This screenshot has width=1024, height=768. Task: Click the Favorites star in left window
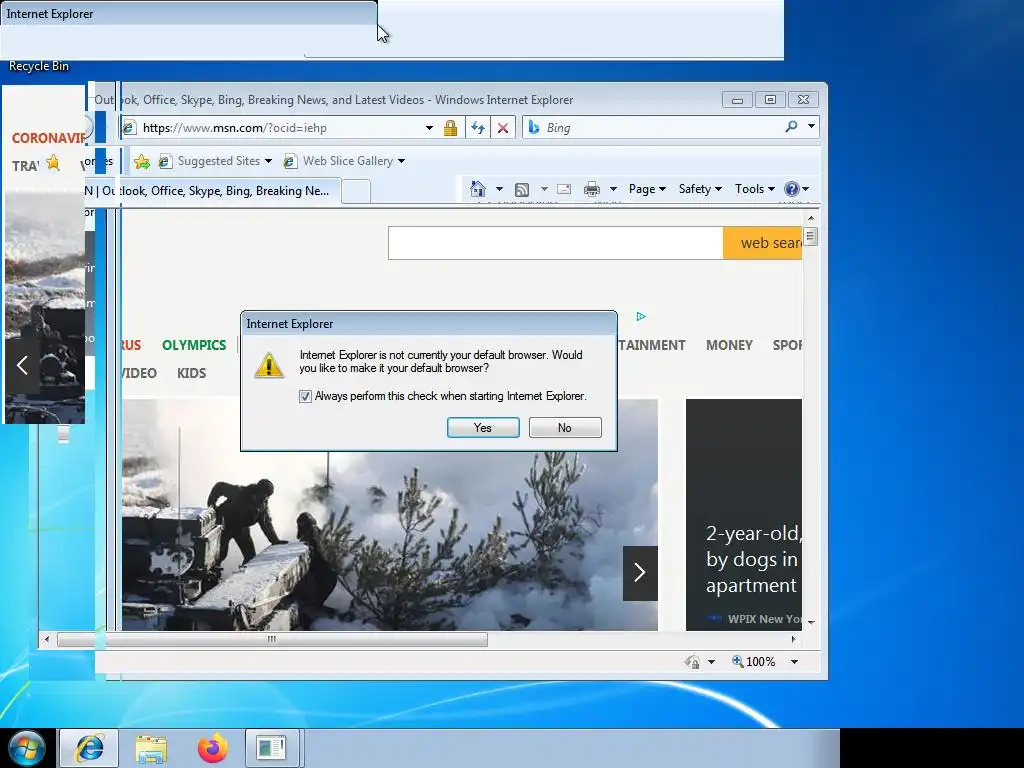click(53, 163)
